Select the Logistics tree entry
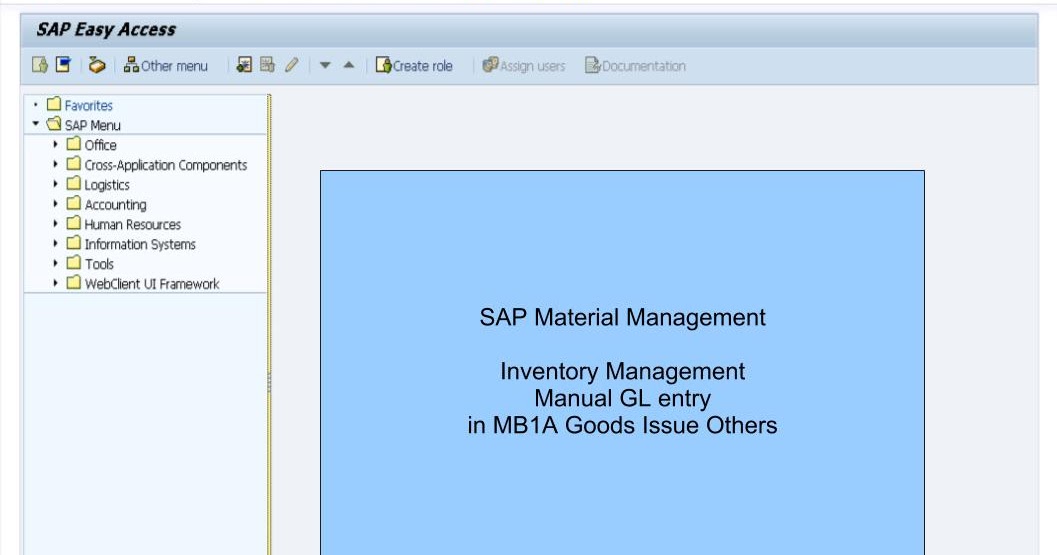This screenshot has height=555, width=1057. [107, 185]
